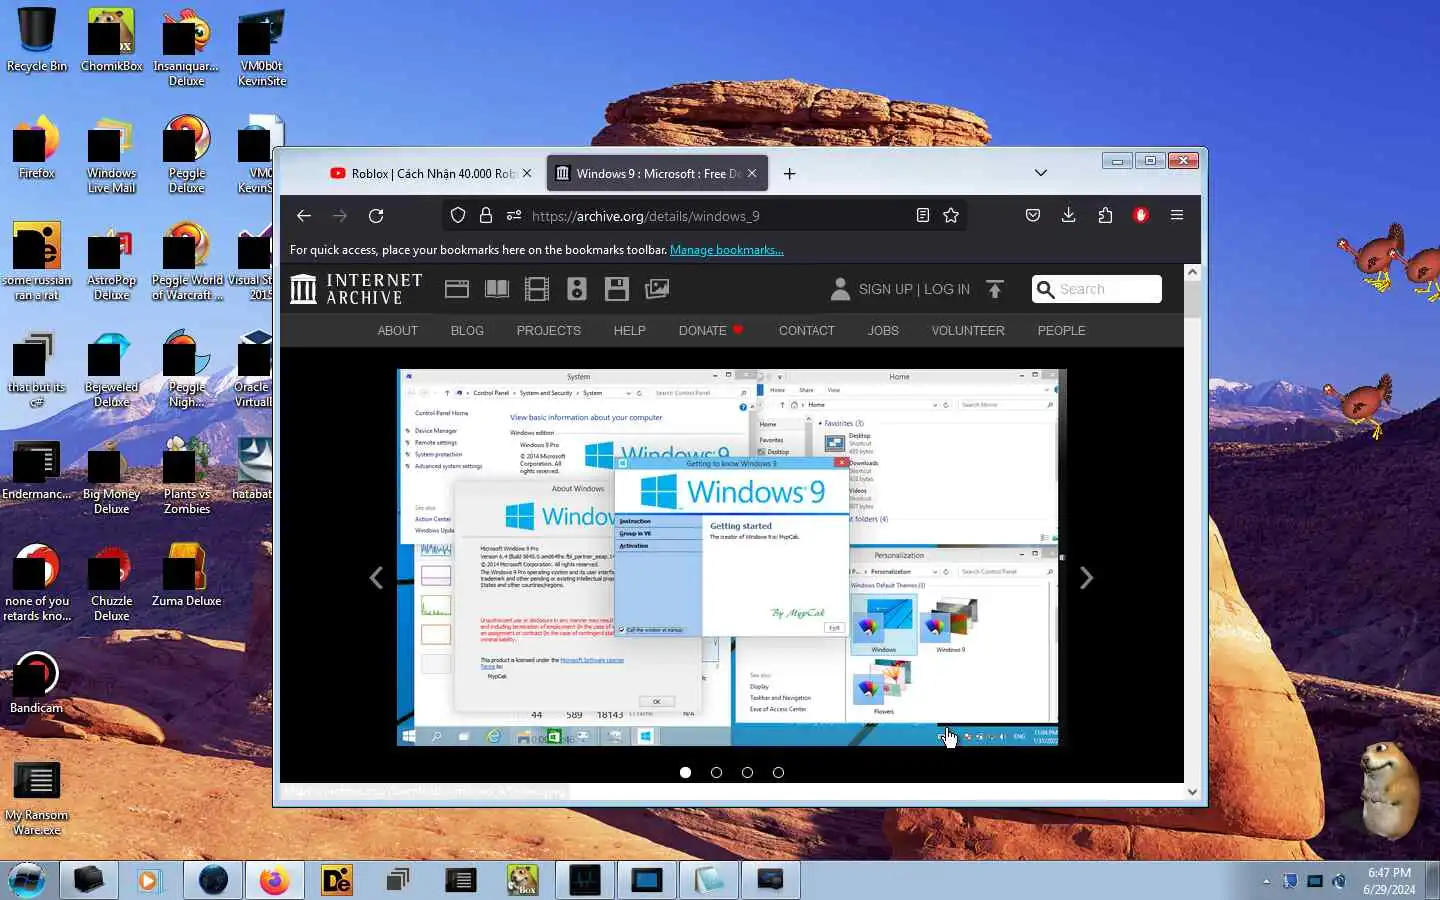Screen dimensions: 1440x900
Task: Open the Audio speaker icon in Archive header
Action: (x=577, y=289)
